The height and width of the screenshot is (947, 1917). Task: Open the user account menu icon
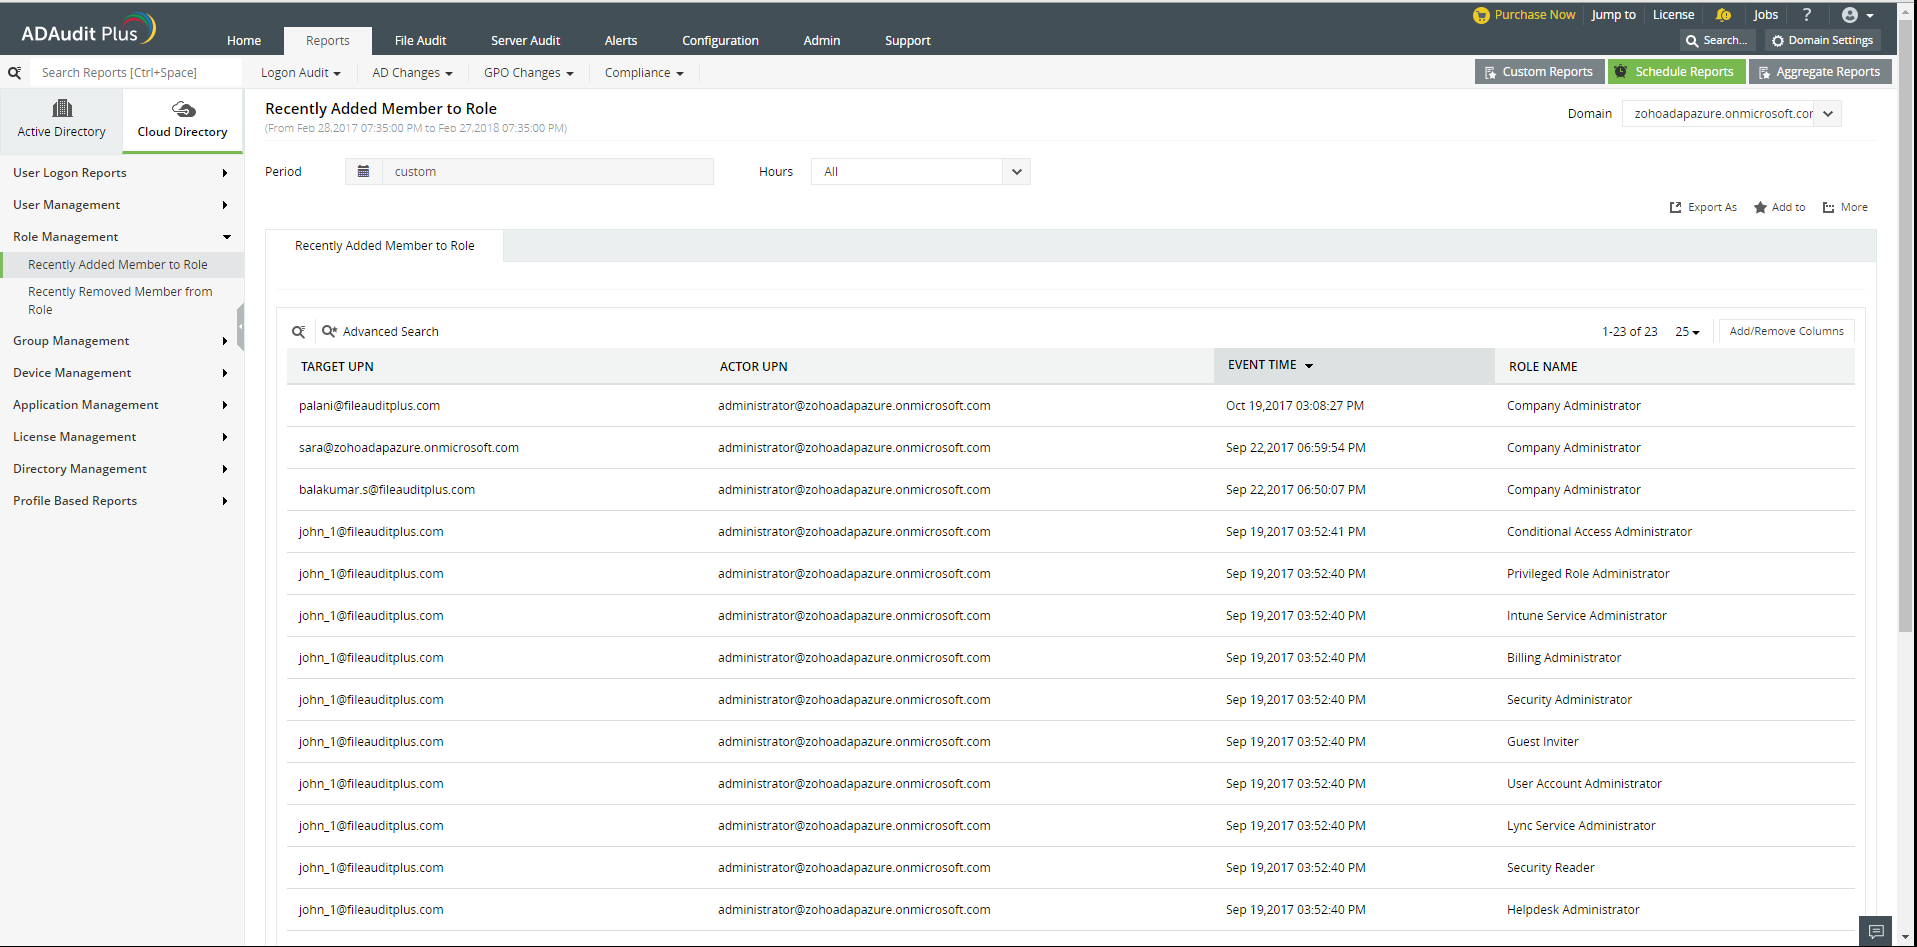coord(1857,15)
